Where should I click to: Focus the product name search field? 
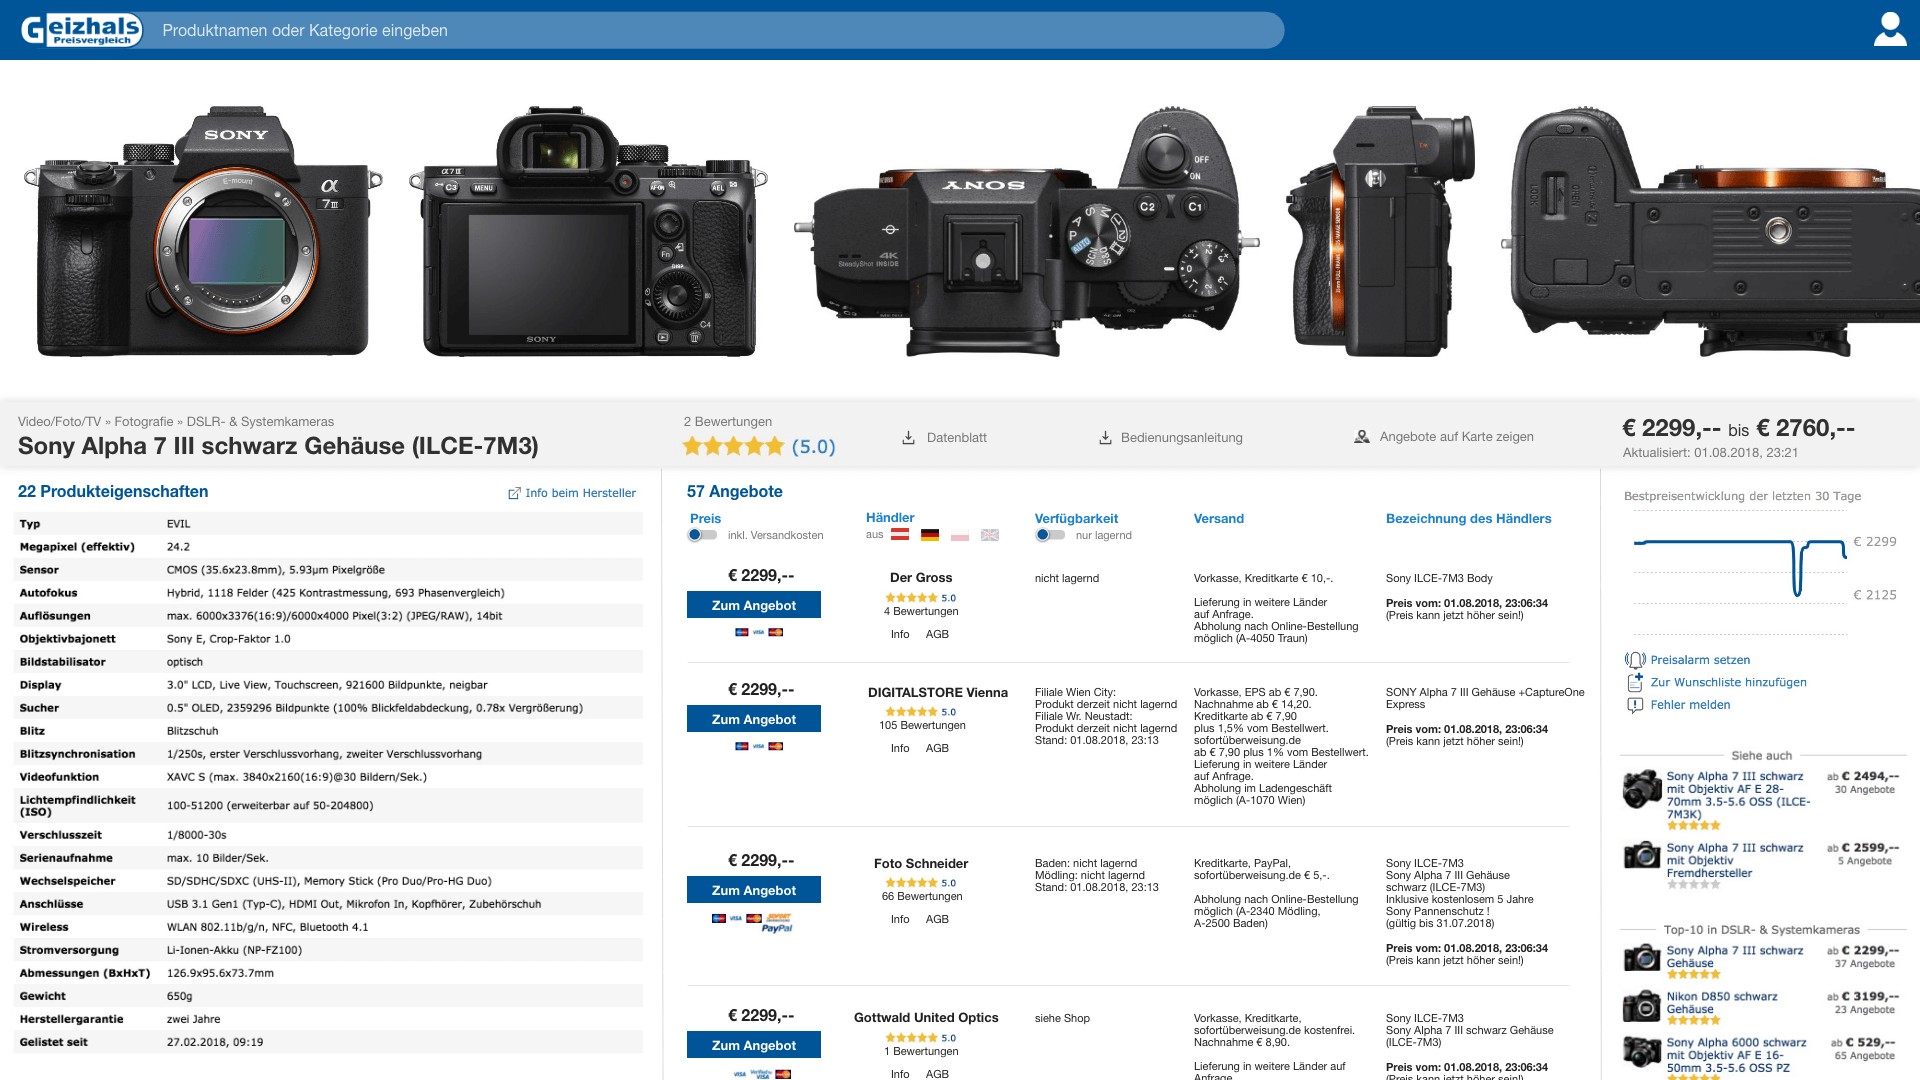click(x=715, y=30)
